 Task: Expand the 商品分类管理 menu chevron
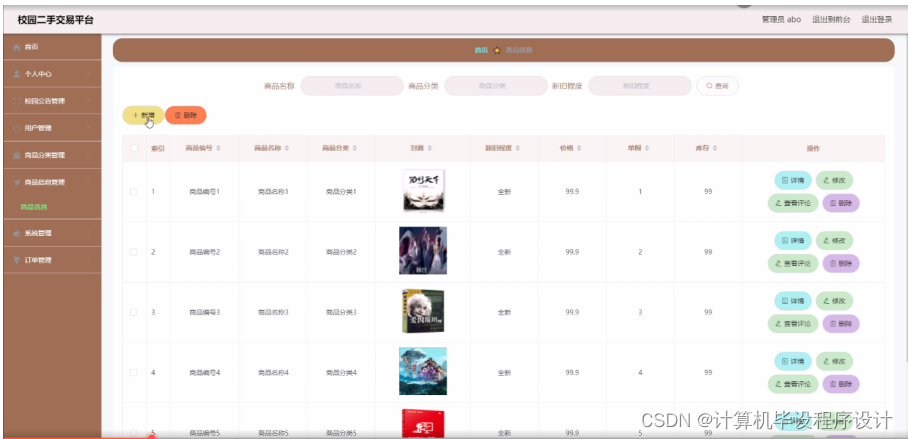(x=89, y=155)
